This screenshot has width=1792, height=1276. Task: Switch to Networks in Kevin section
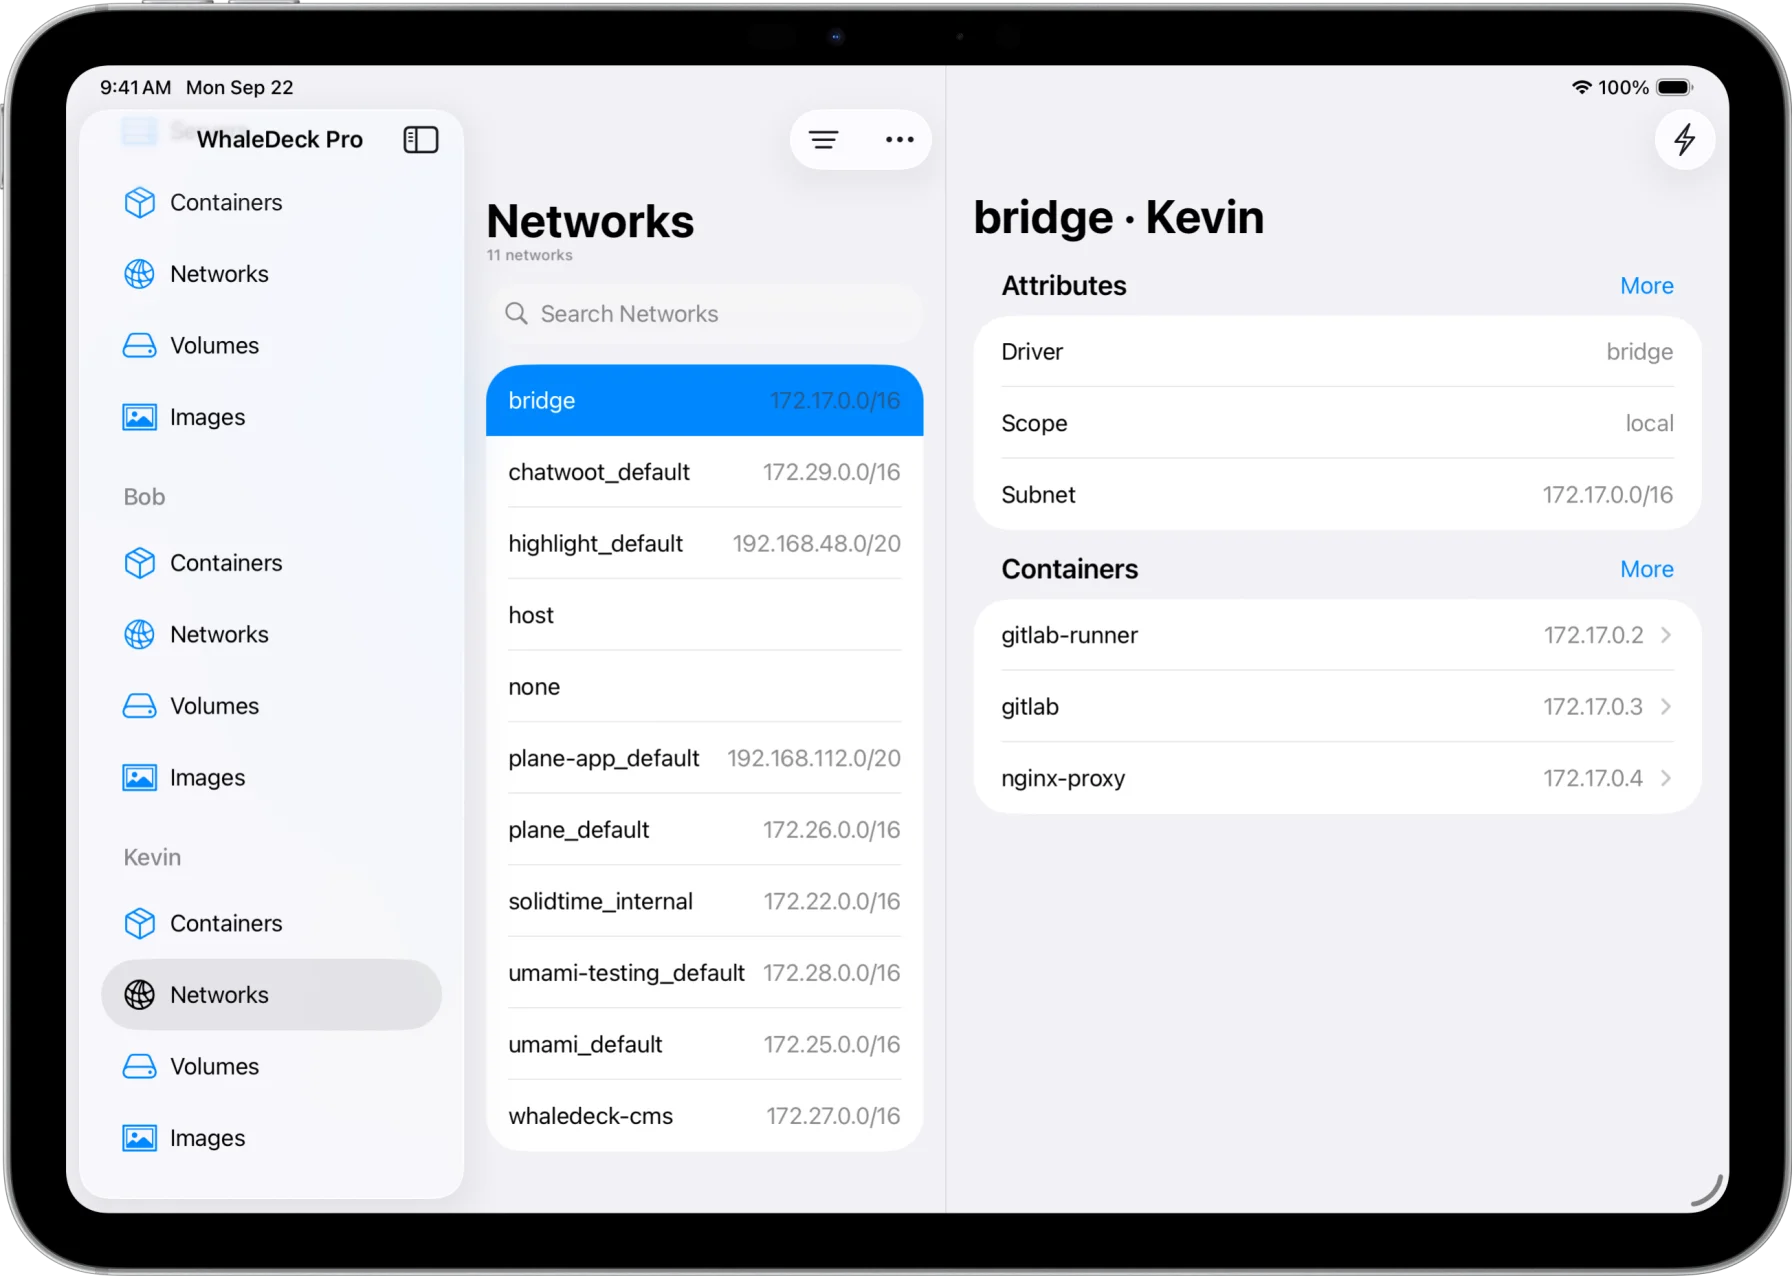point(219,994)
